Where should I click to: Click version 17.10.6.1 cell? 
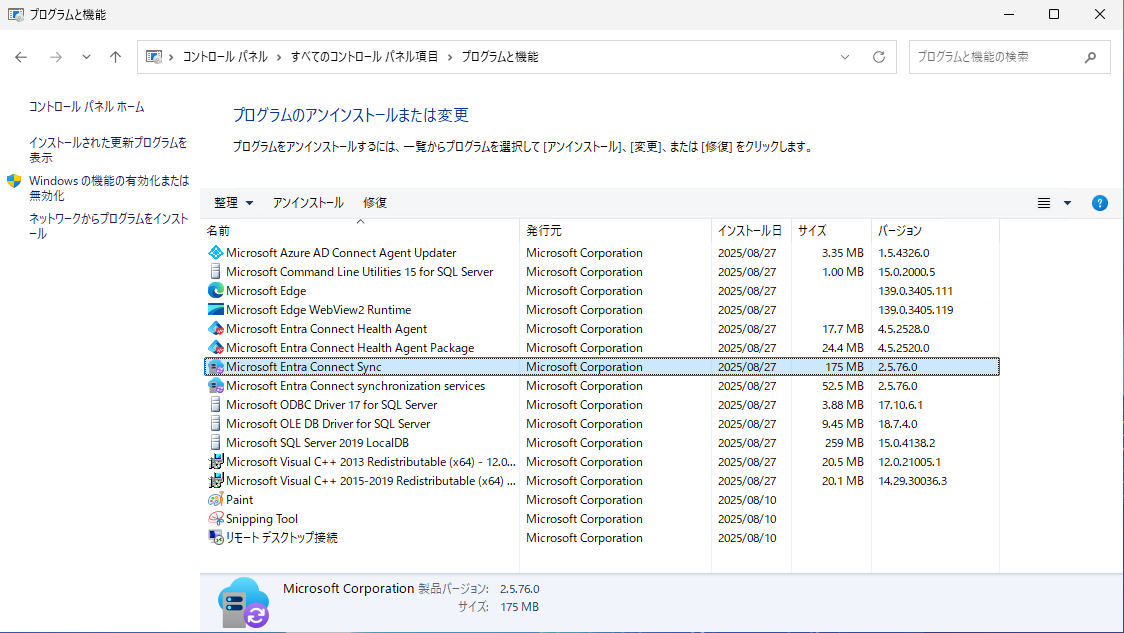[x=900, y=404]
